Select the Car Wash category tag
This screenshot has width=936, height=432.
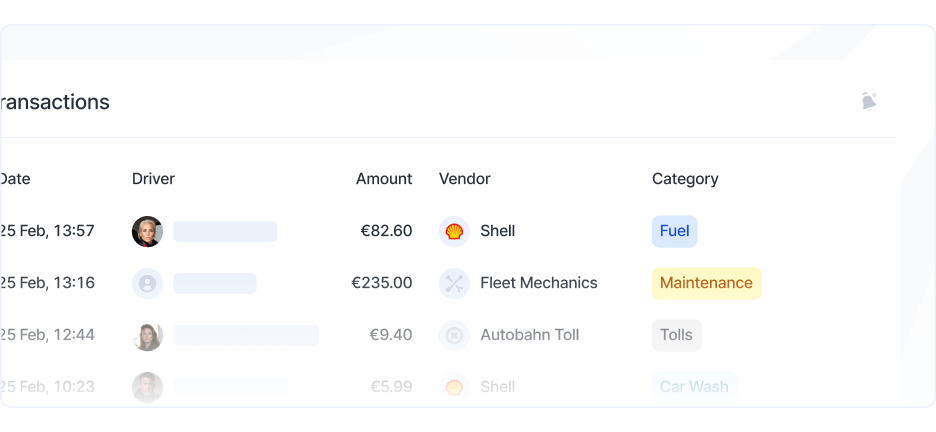coord(694,387)
